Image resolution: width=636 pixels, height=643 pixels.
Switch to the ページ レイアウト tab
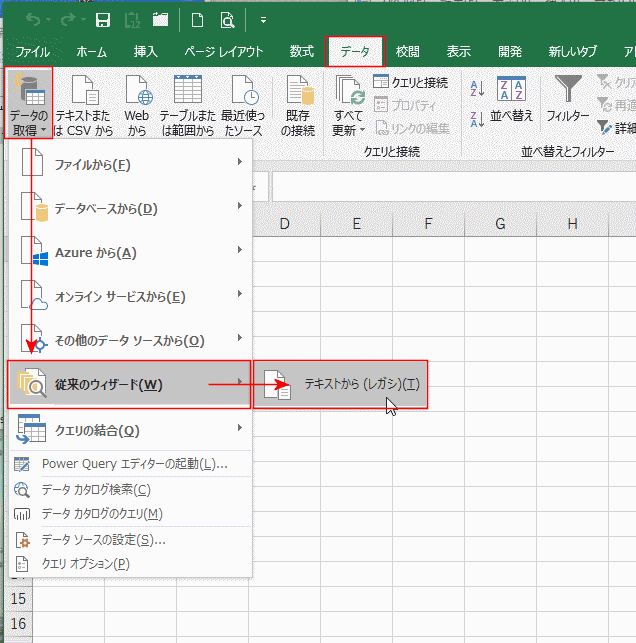pyautogui.click(x=224, y=52)
